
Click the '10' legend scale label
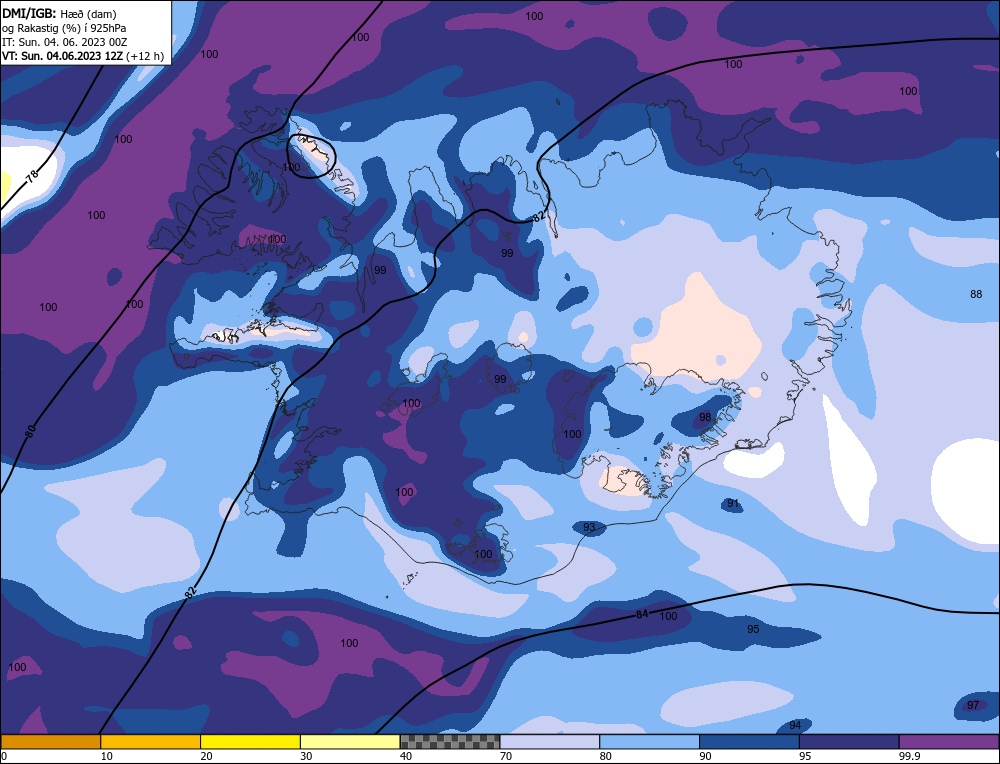point(107,756)
